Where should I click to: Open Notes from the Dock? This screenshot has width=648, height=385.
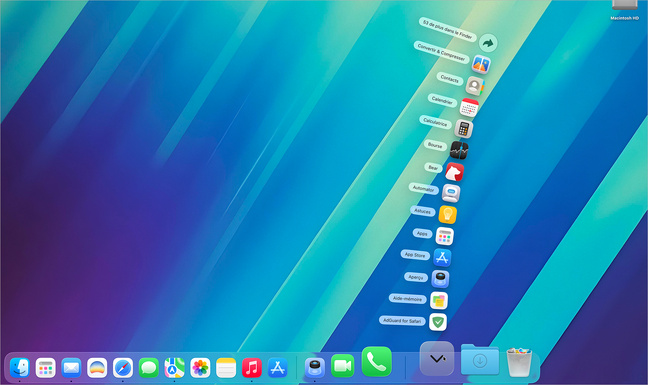[x=226, y=367]
